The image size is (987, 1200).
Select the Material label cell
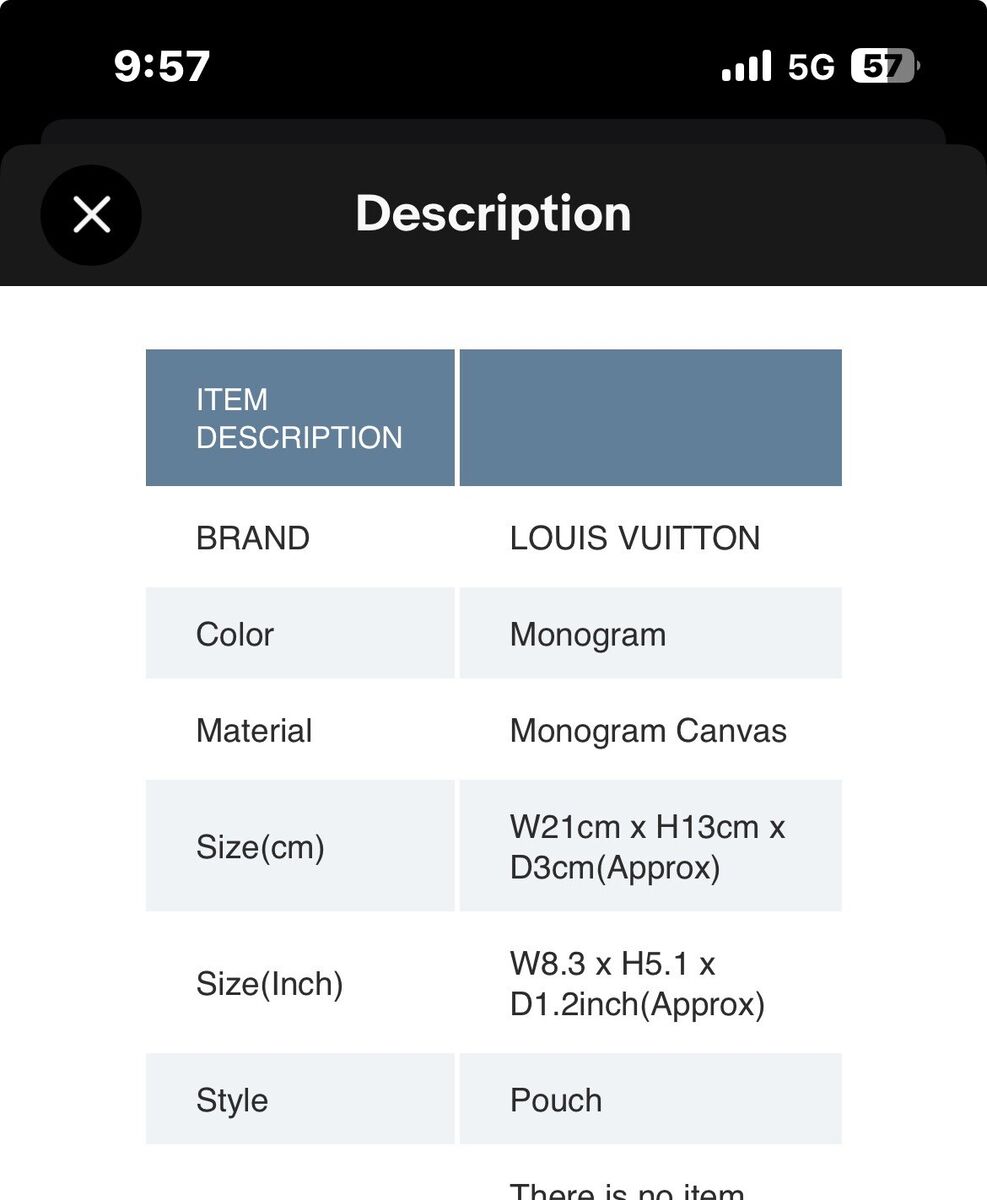coord(300,731)
